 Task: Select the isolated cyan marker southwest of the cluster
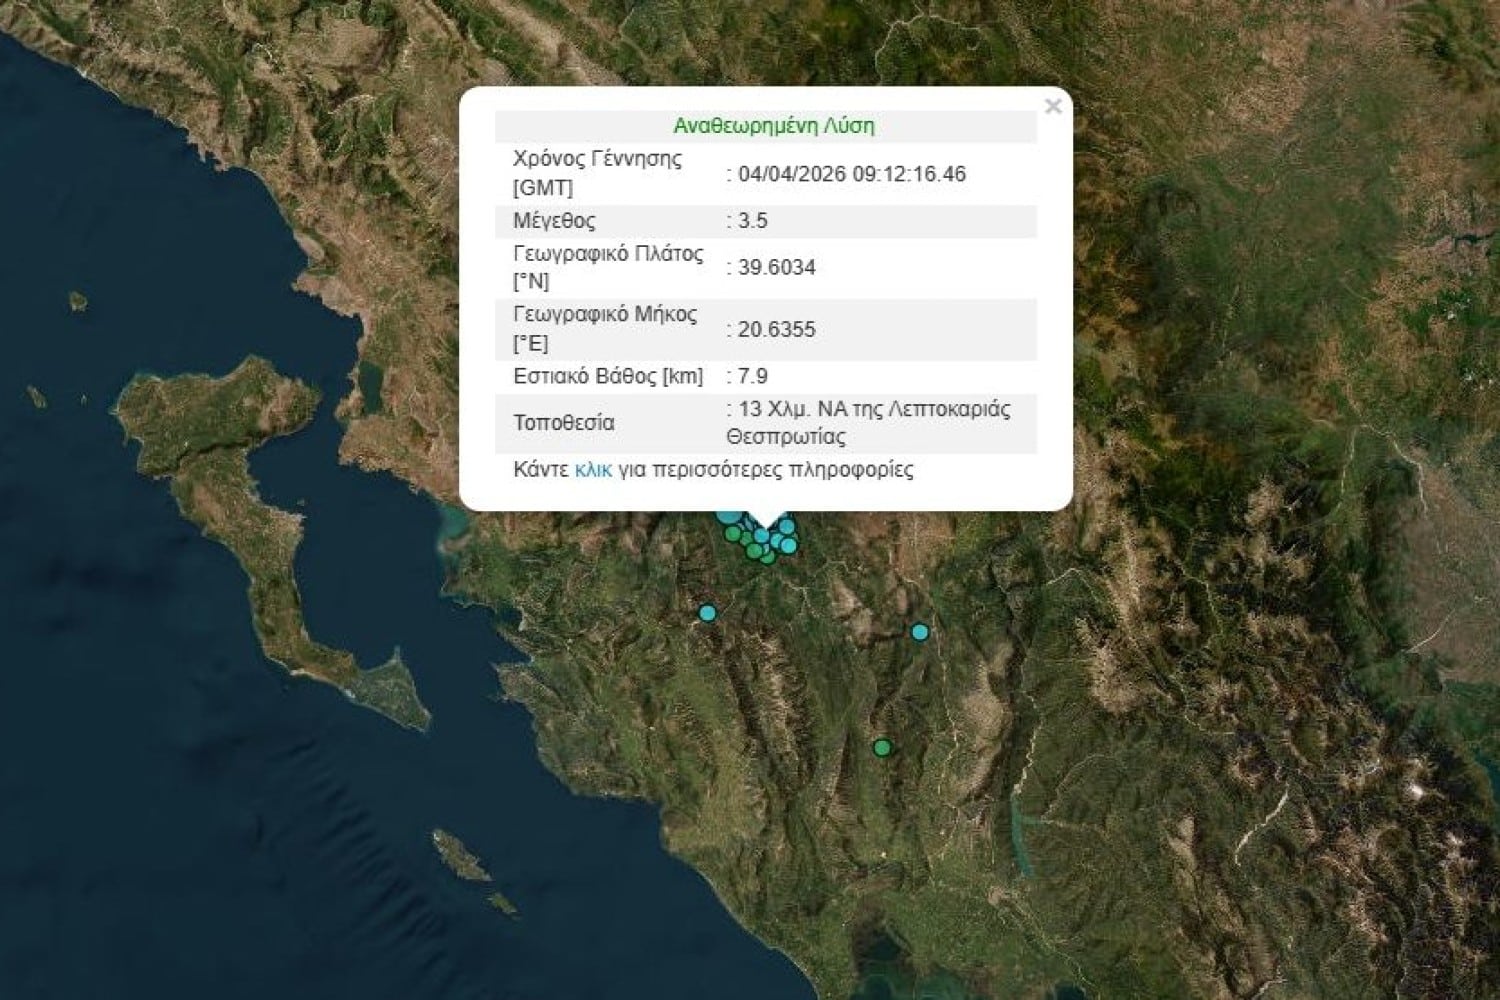click(x=708, y=613)
